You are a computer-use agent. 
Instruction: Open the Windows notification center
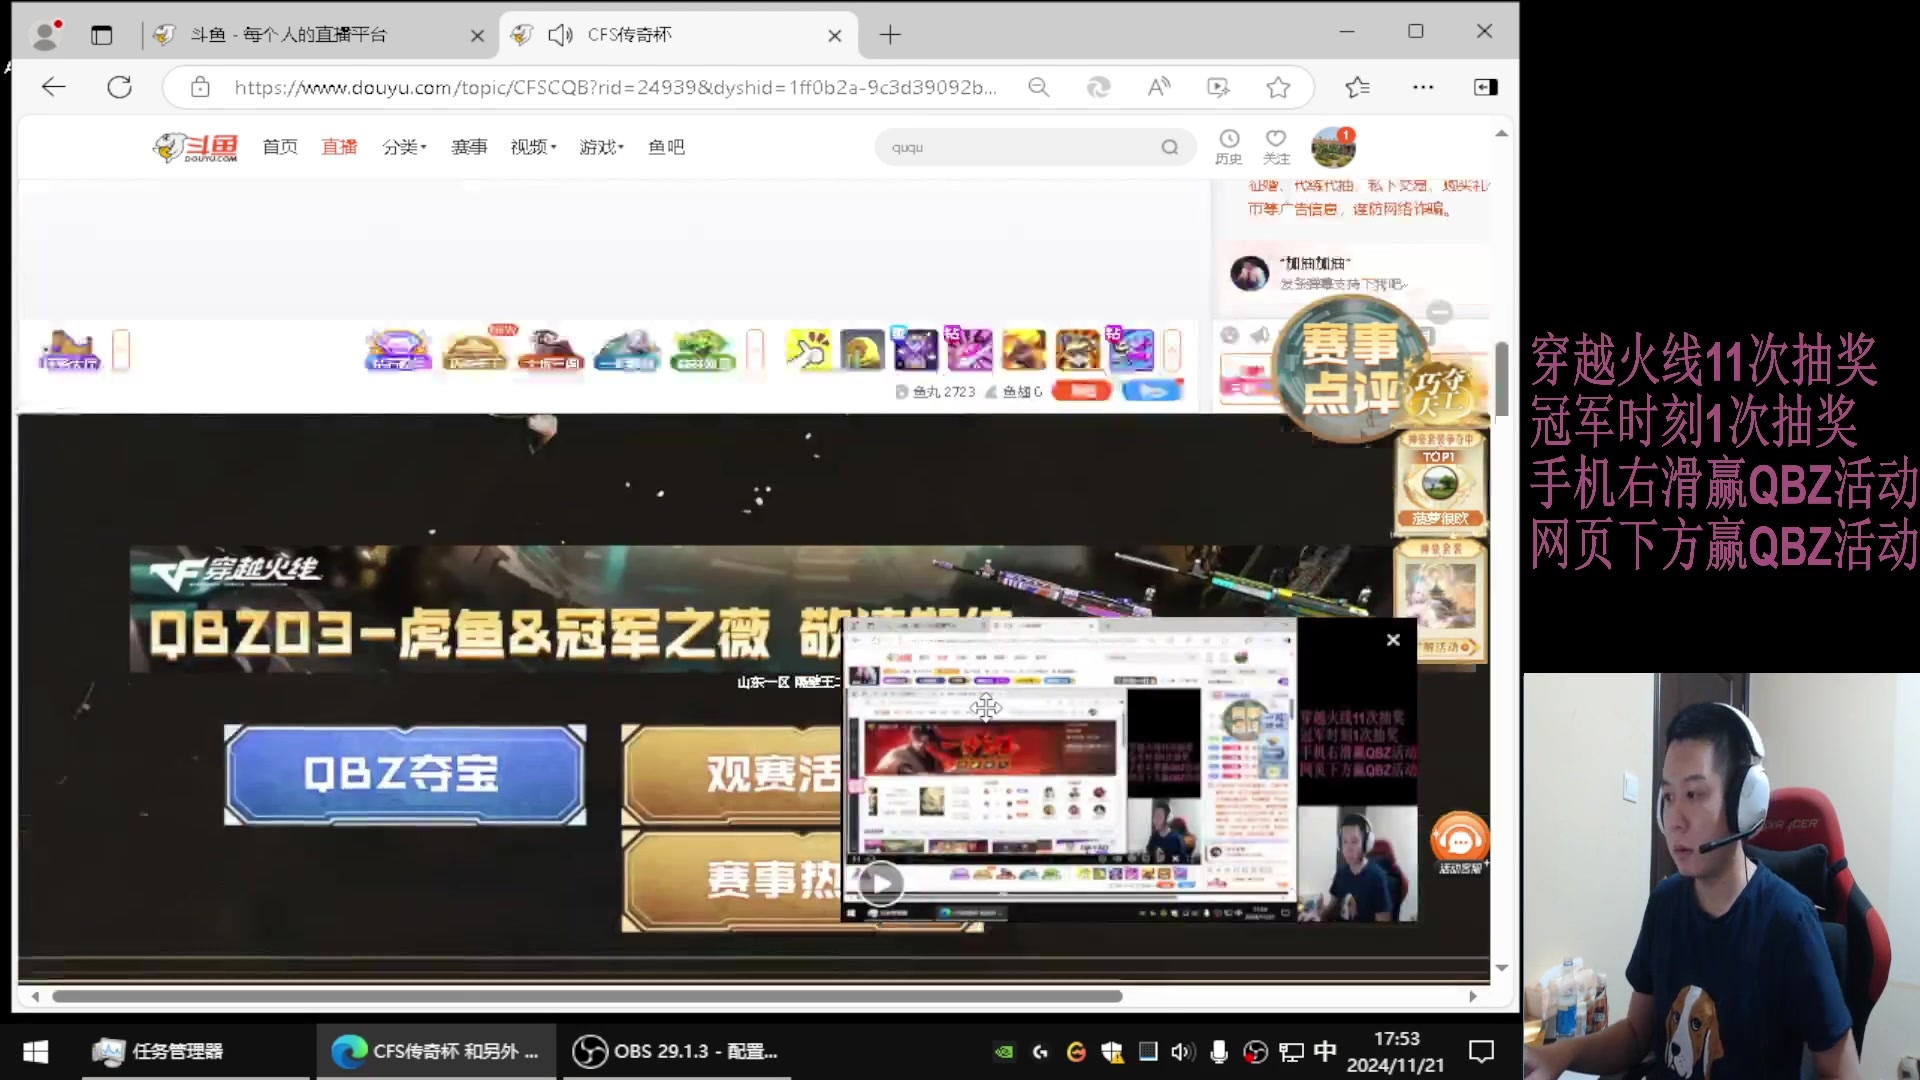tap(1481, 1052)
